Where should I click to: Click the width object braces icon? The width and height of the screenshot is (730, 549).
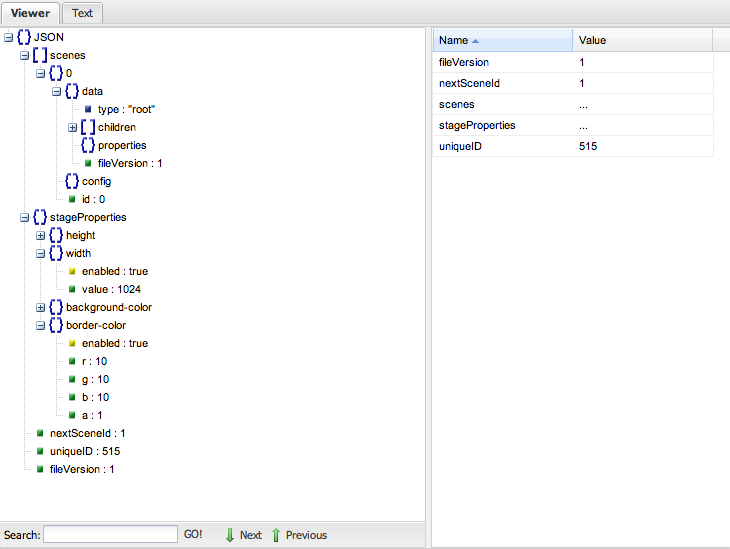coord(56,253)
